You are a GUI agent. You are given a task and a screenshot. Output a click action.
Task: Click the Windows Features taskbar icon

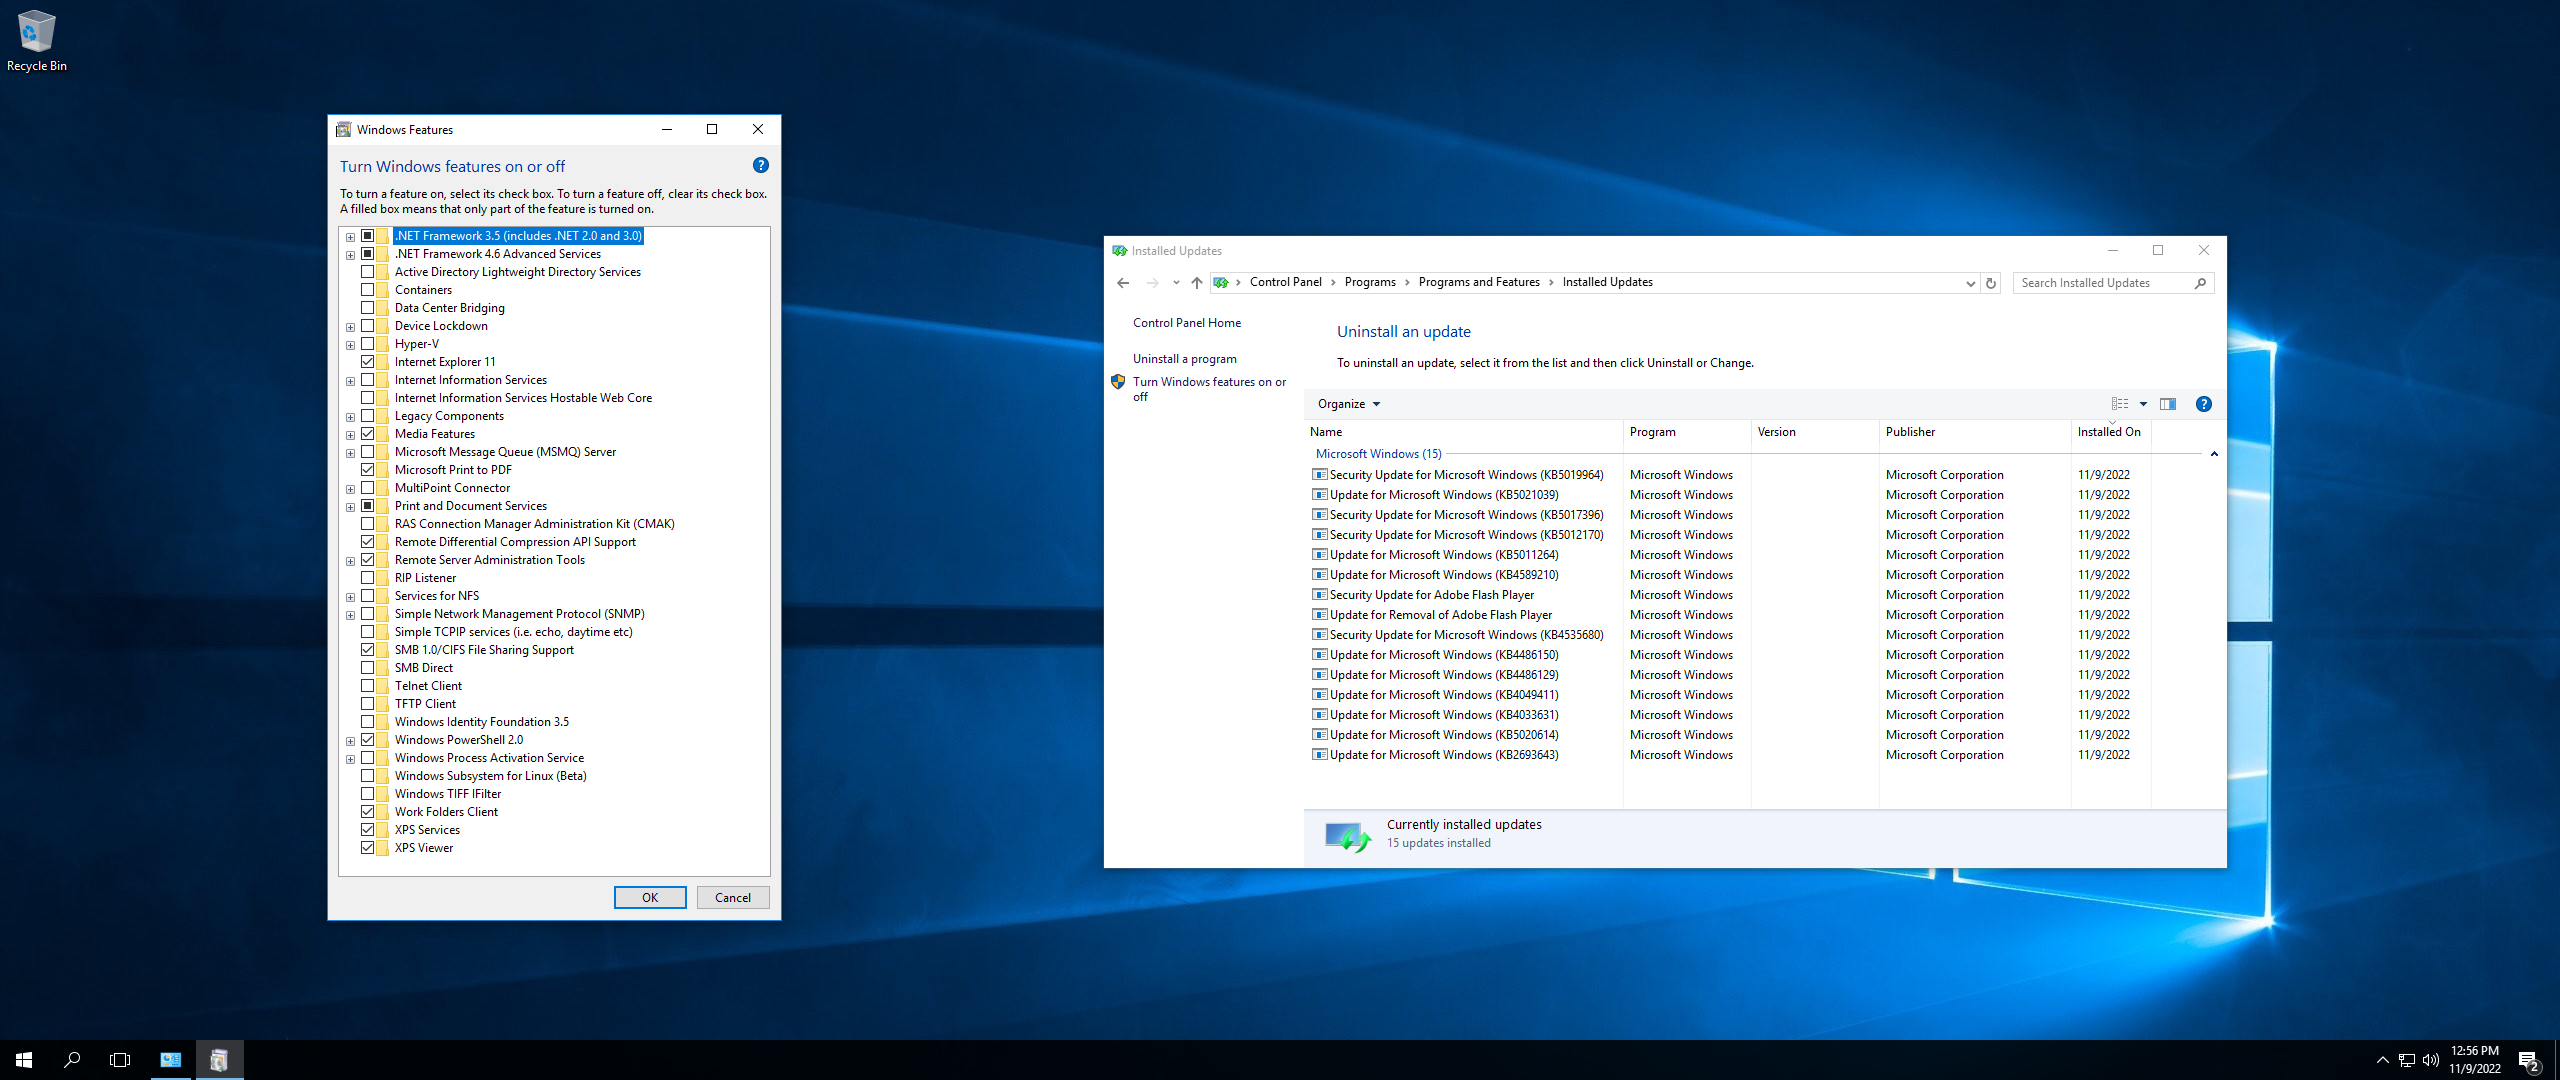[x=219, y=1060]
